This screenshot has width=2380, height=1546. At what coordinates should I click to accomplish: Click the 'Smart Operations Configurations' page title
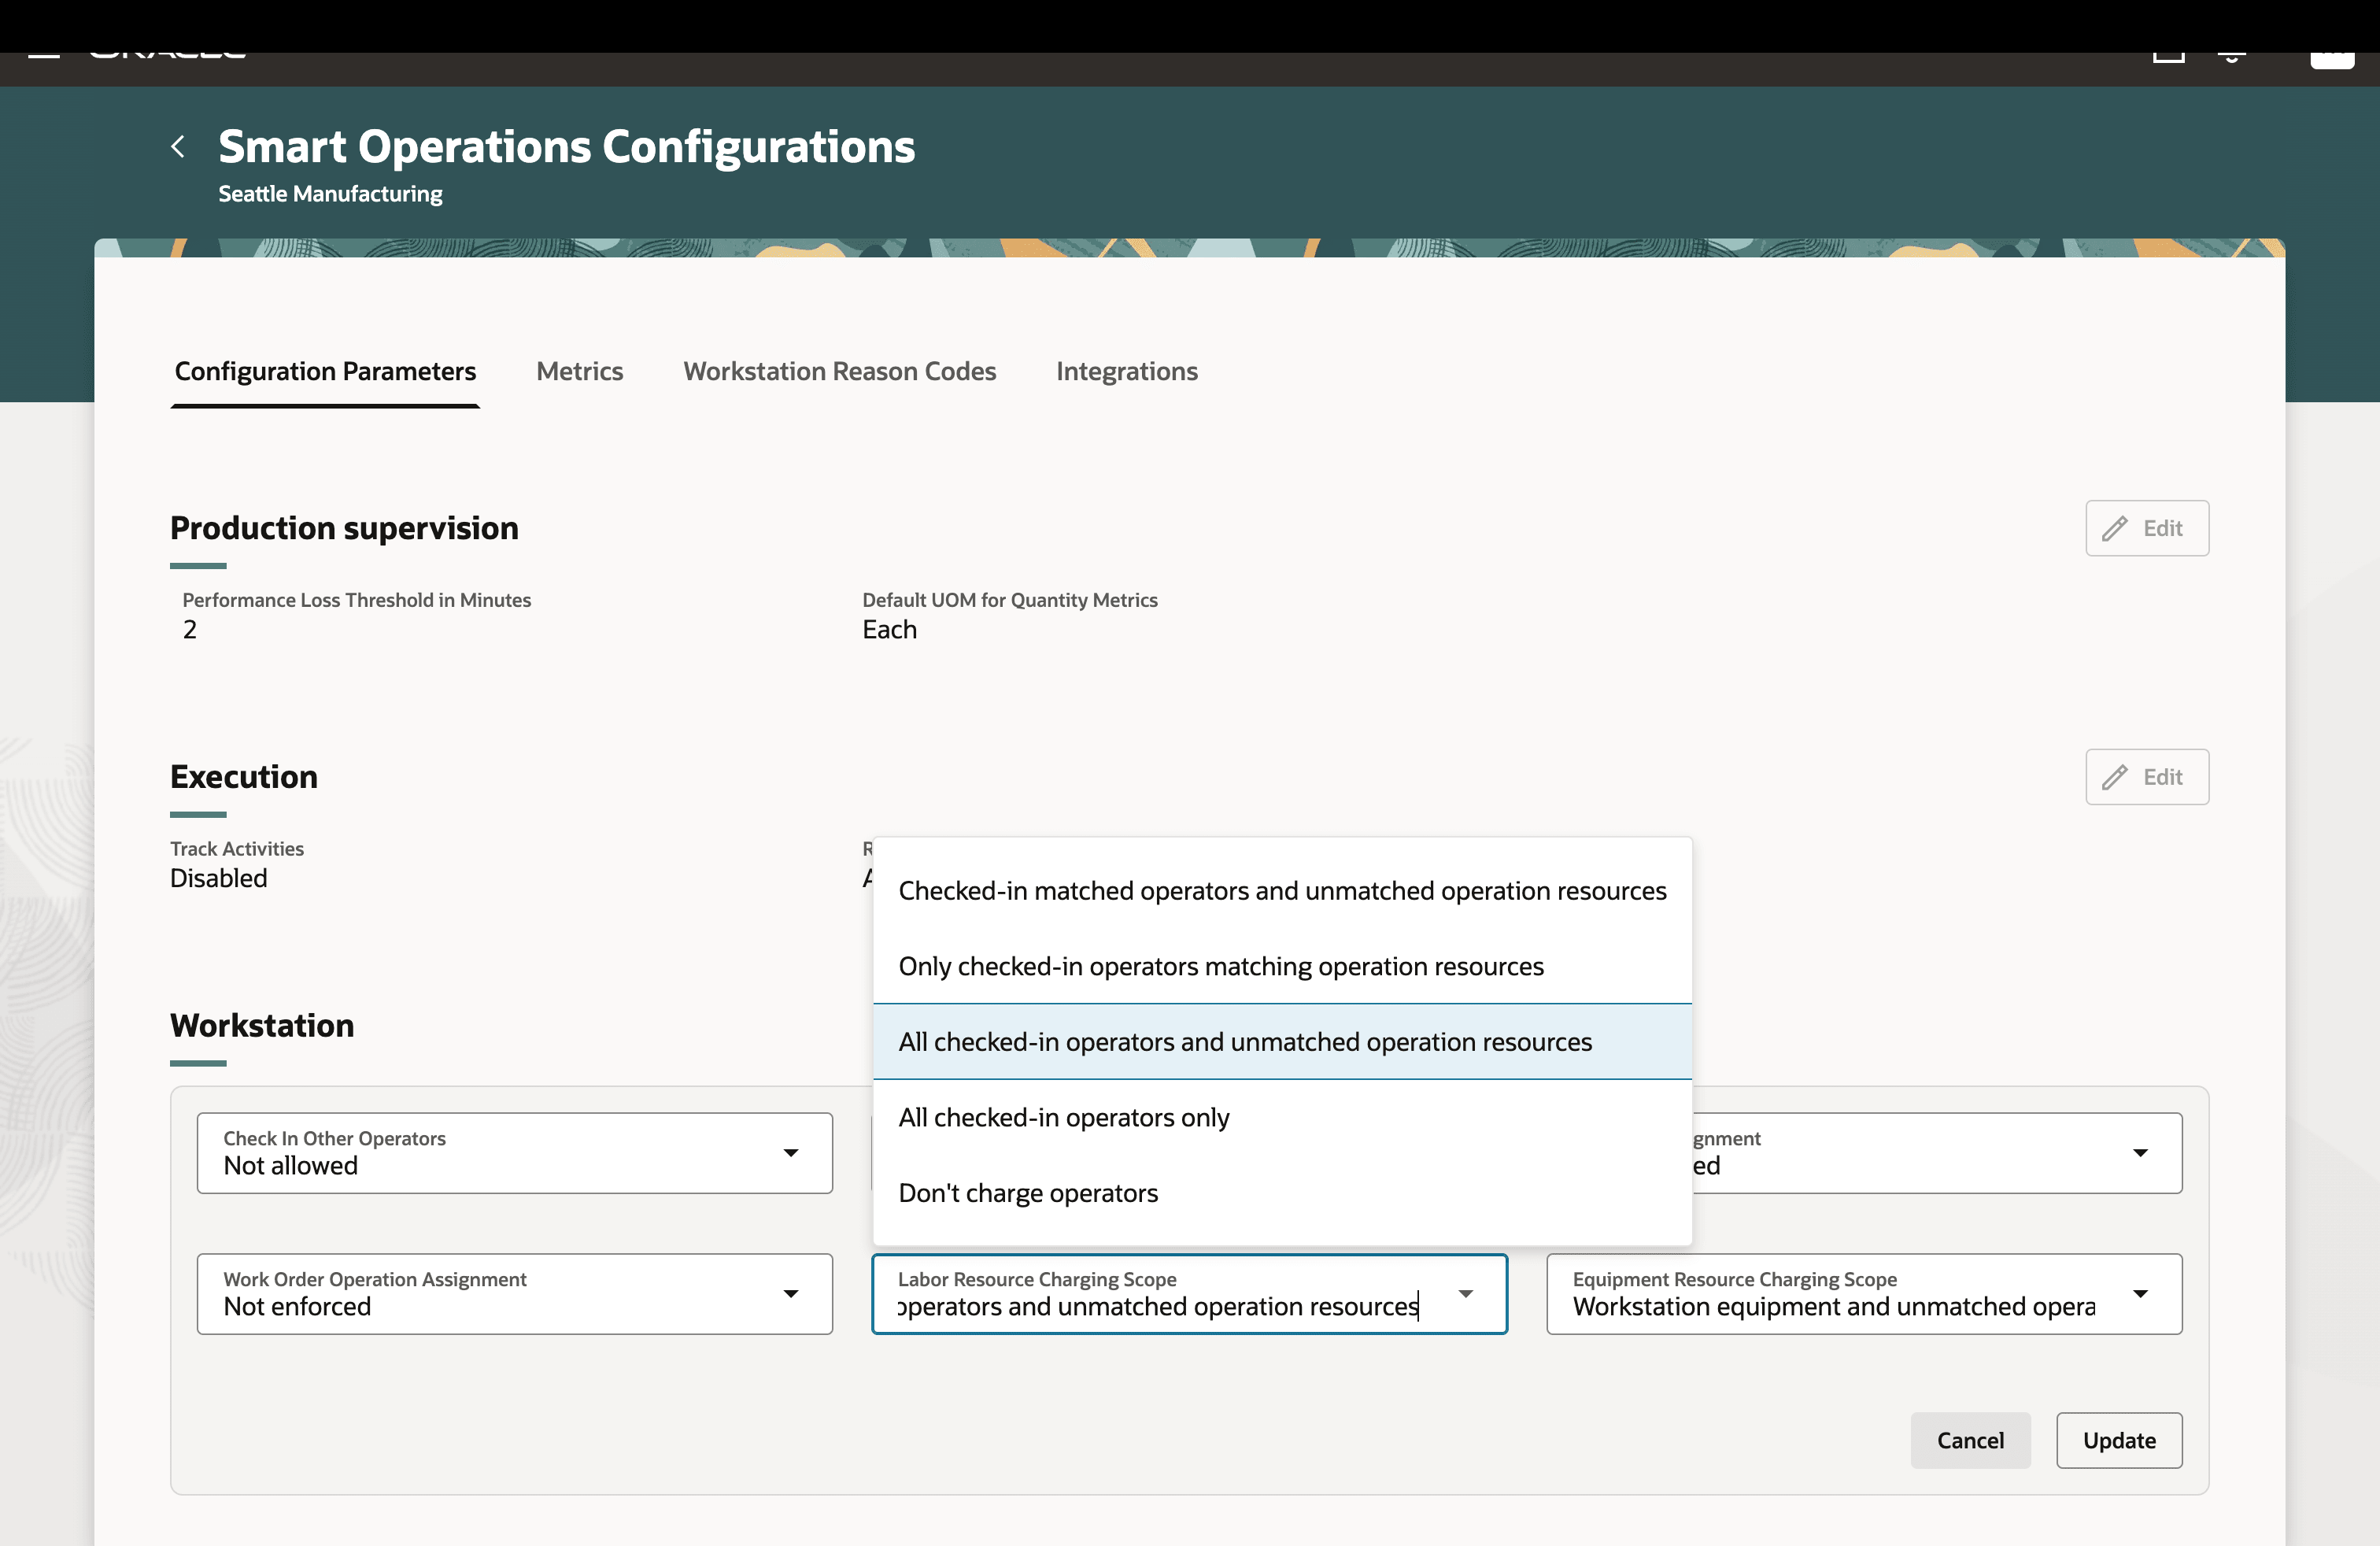pos(567,147)
